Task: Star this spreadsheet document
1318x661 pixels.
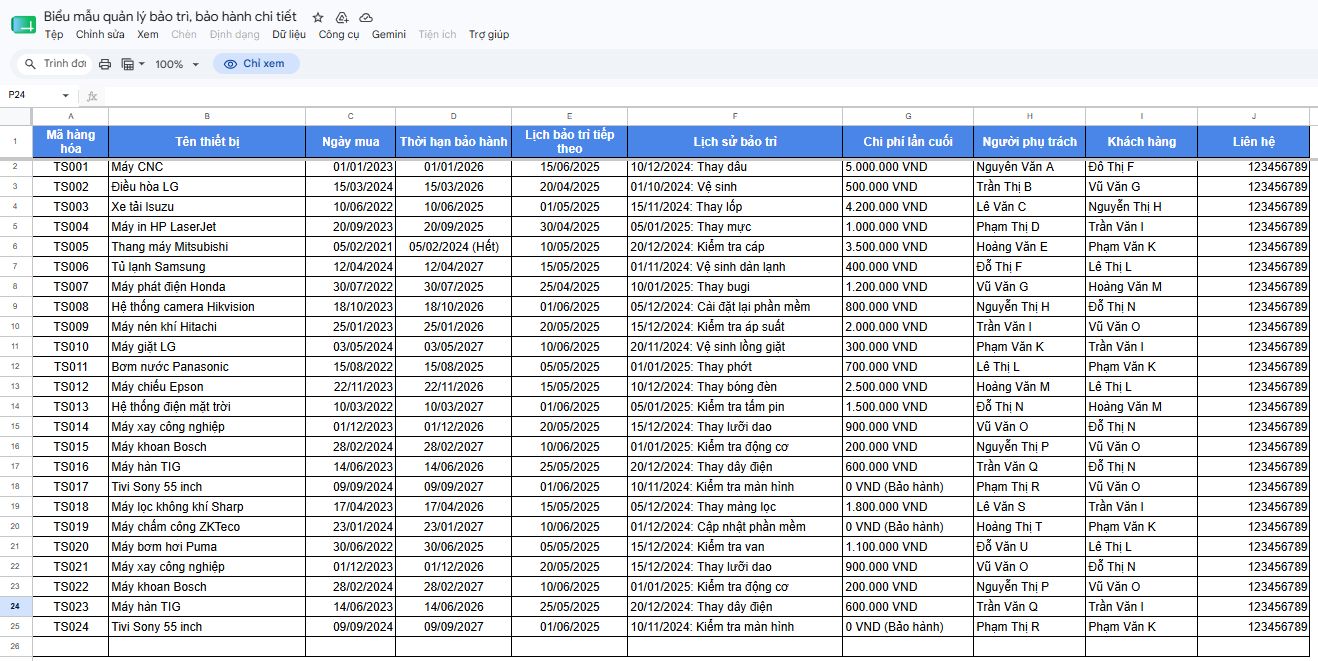Action: point(318,18)
